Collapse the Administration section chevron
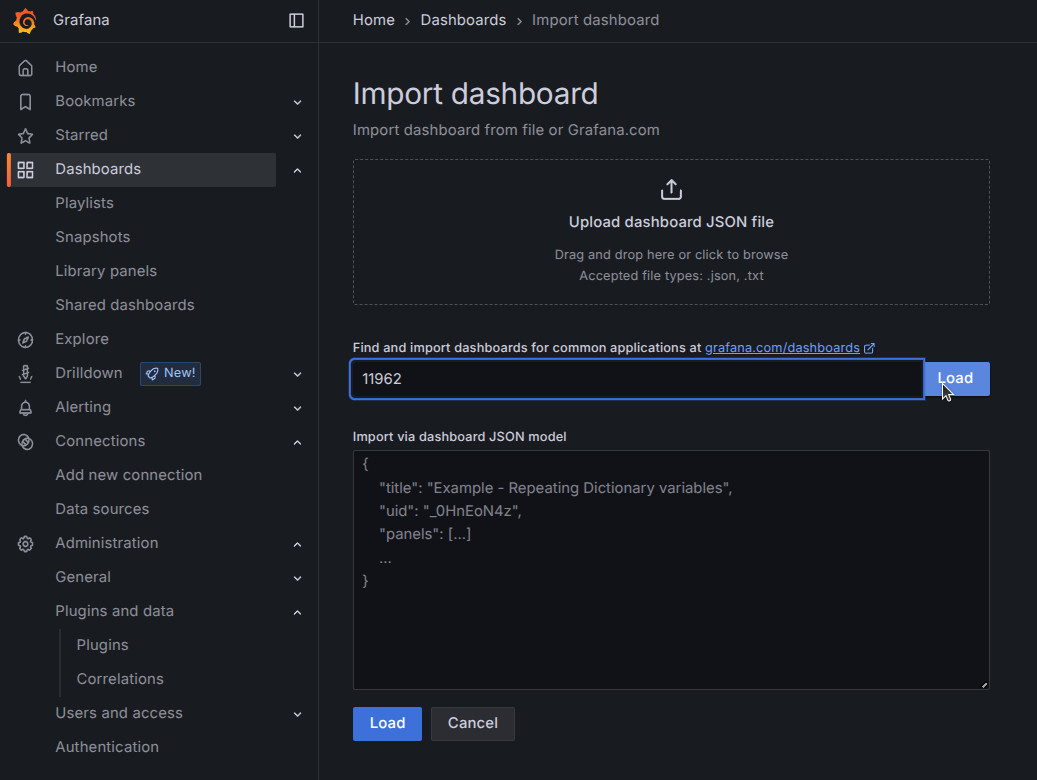The width and height of the screenshot is (1037, 780). click(297, 544)
